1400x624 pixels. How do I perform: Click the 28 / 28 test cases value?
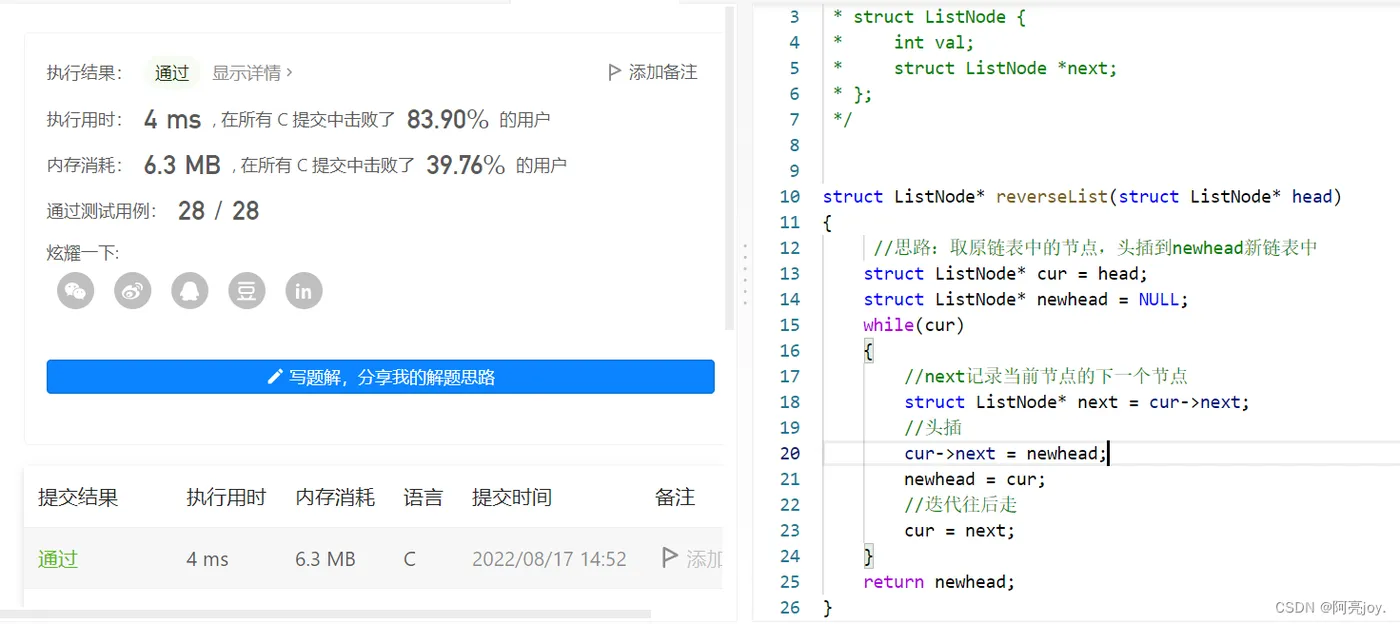point(218,211)
